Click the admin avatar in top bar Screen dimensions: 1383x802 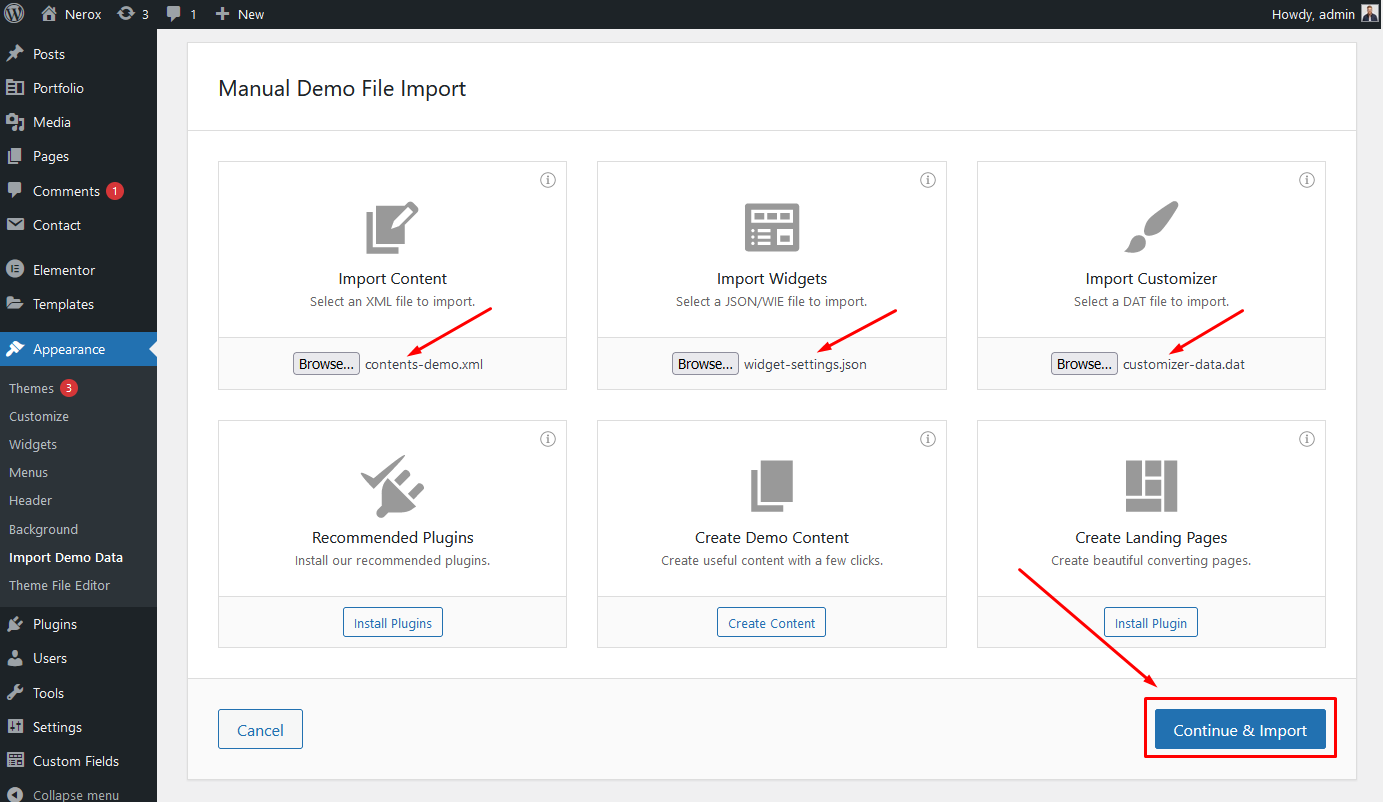[1369, 14]
